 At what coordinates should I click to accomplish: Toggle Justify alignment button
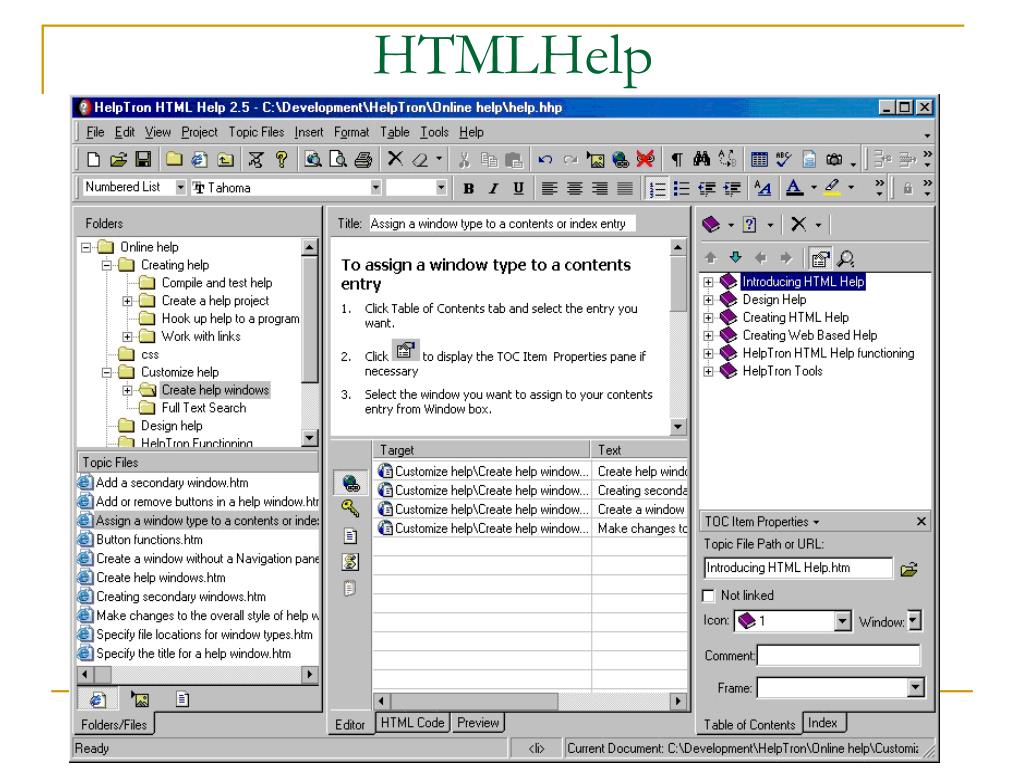[x=625, y=189]
